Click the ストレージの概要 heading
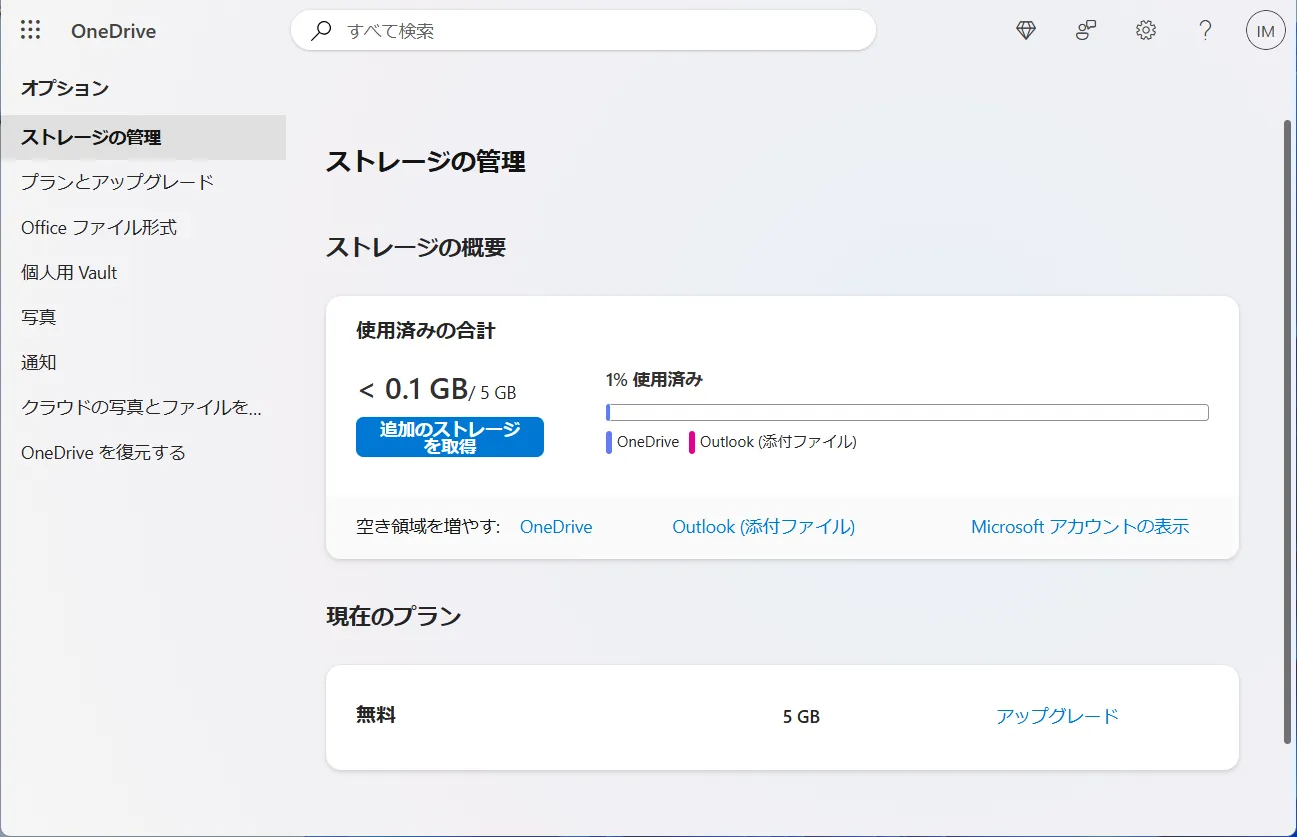The image size is (1297, 837). [416, 247]
